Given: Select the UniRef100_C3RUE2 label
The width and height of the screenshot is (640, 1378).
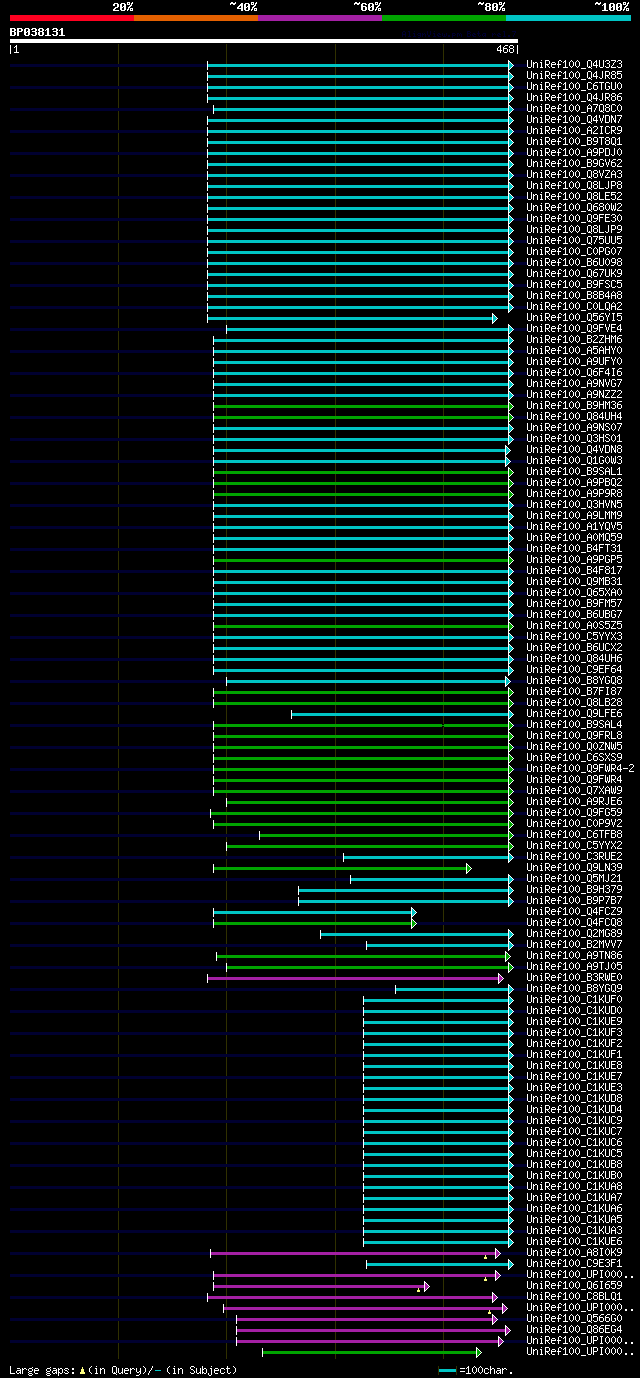Looking at the screenshot, I should tap(574, 856).
